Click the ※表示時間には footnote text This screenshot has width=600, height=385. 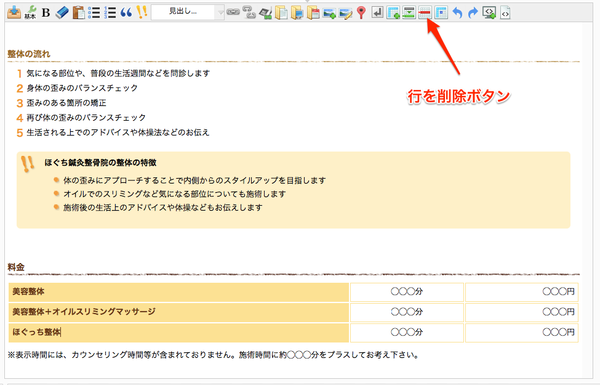(x=214, y=355)
